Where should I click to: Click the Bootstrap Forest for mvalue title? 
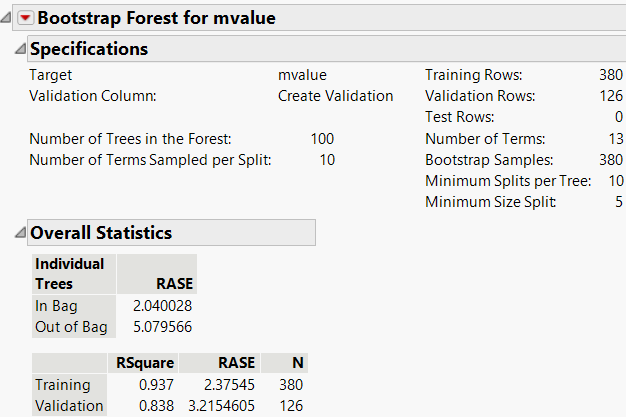point(156,18)
